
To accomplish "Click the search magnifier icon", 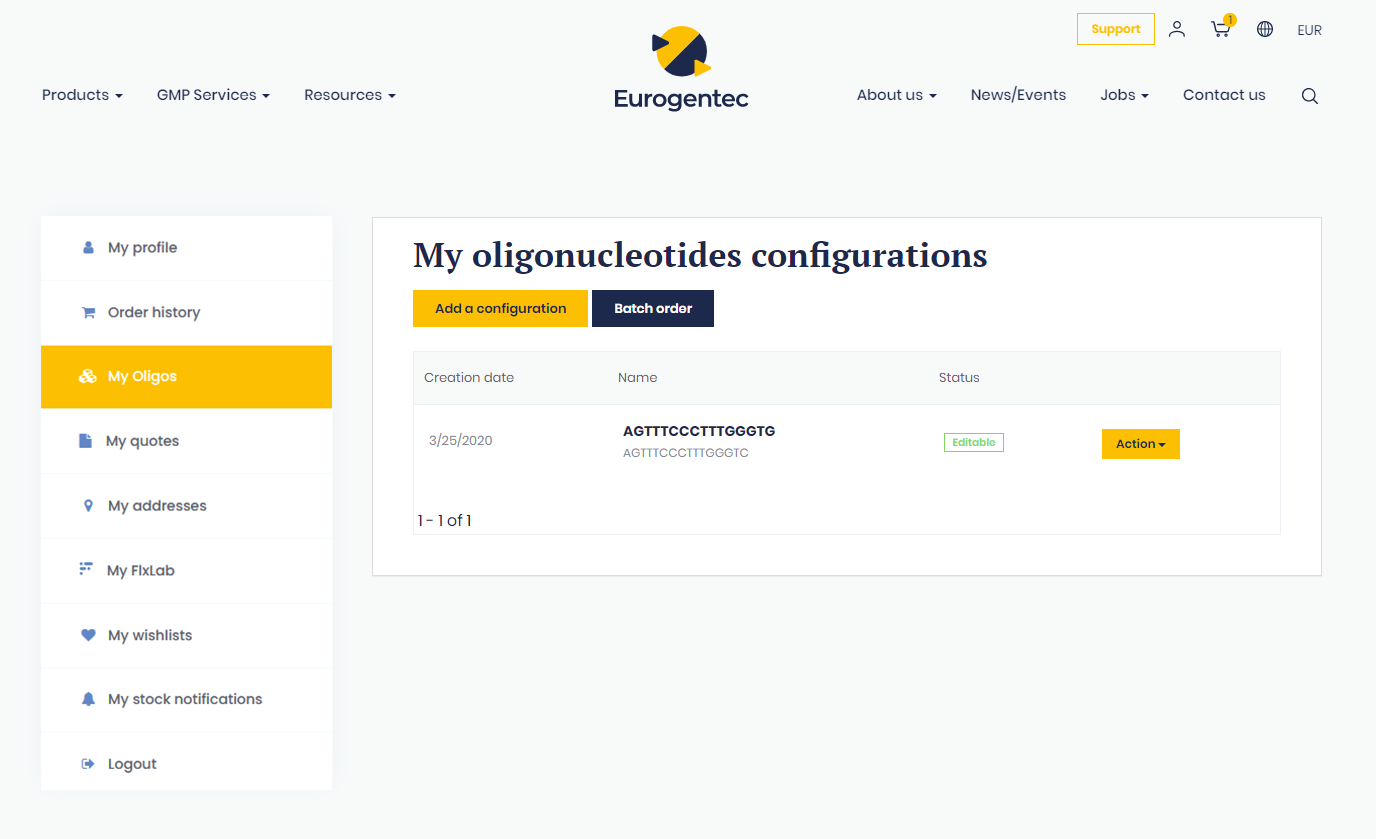I will pyautogui.click(x=1310, y=96).
